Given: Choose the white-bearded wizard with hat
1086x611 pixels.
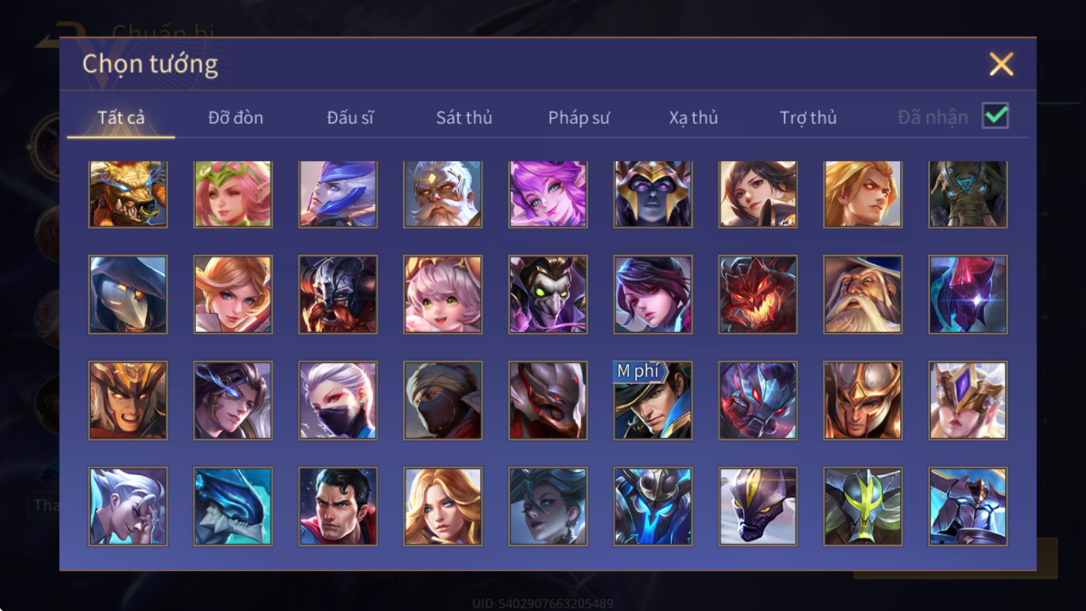Looking at the screenshot, I should point(862,294).
